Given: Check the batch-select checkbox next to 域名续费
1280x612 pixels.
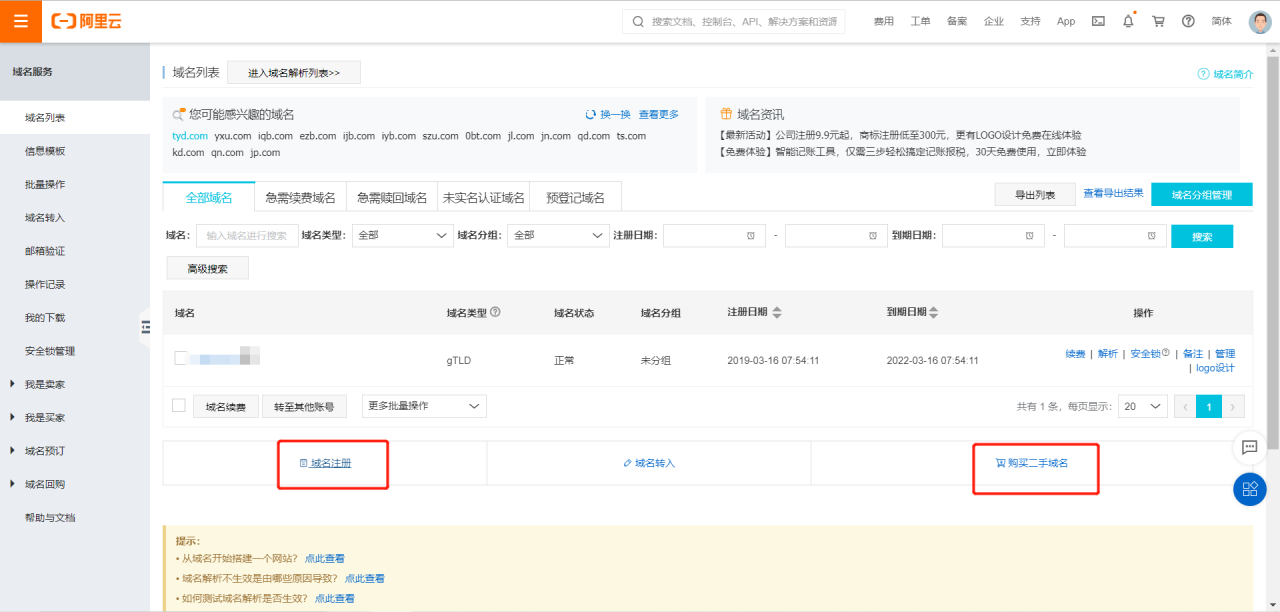Looking at the screenshot, I should point(180,406).
